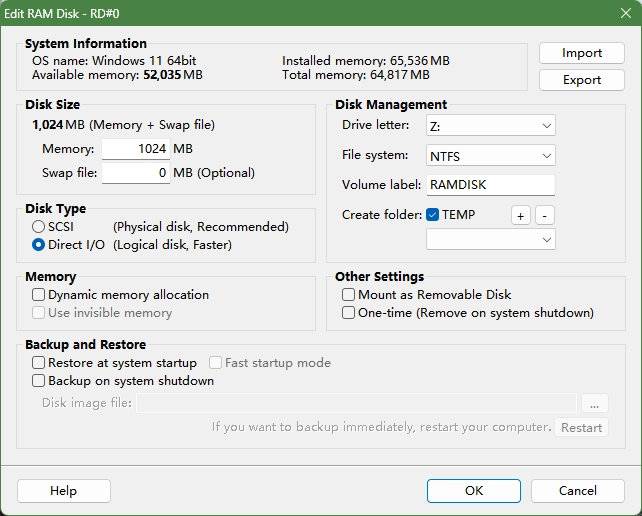642x516 pixels.
Task: Click the Import button
Action: pyautogui.click(x=581, y=53)
